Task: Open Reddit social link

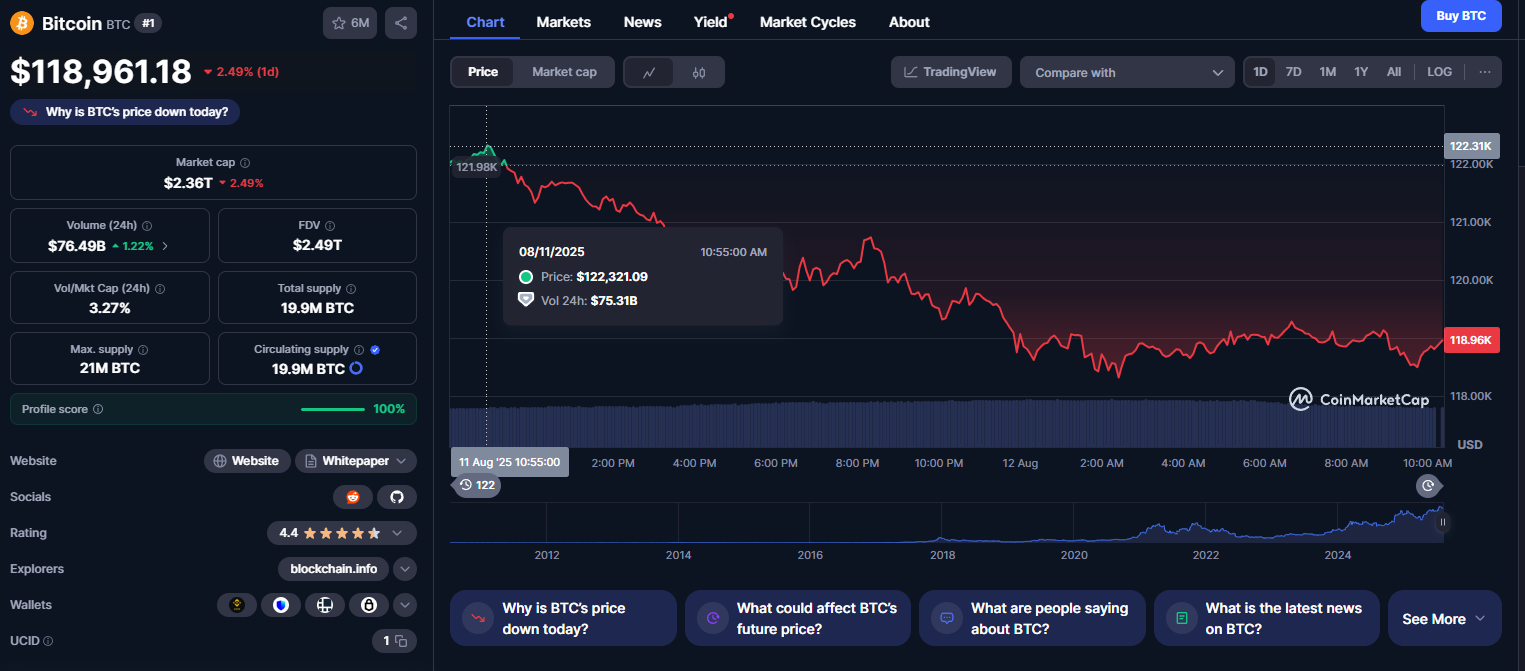Action: 353,497
